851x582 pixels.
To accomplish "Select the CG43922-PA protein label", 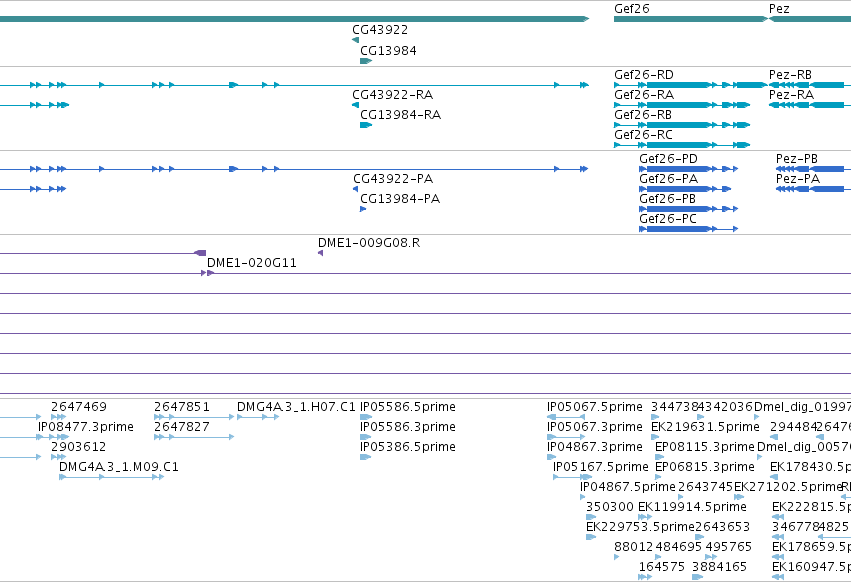I will click(x=393, y=179).
